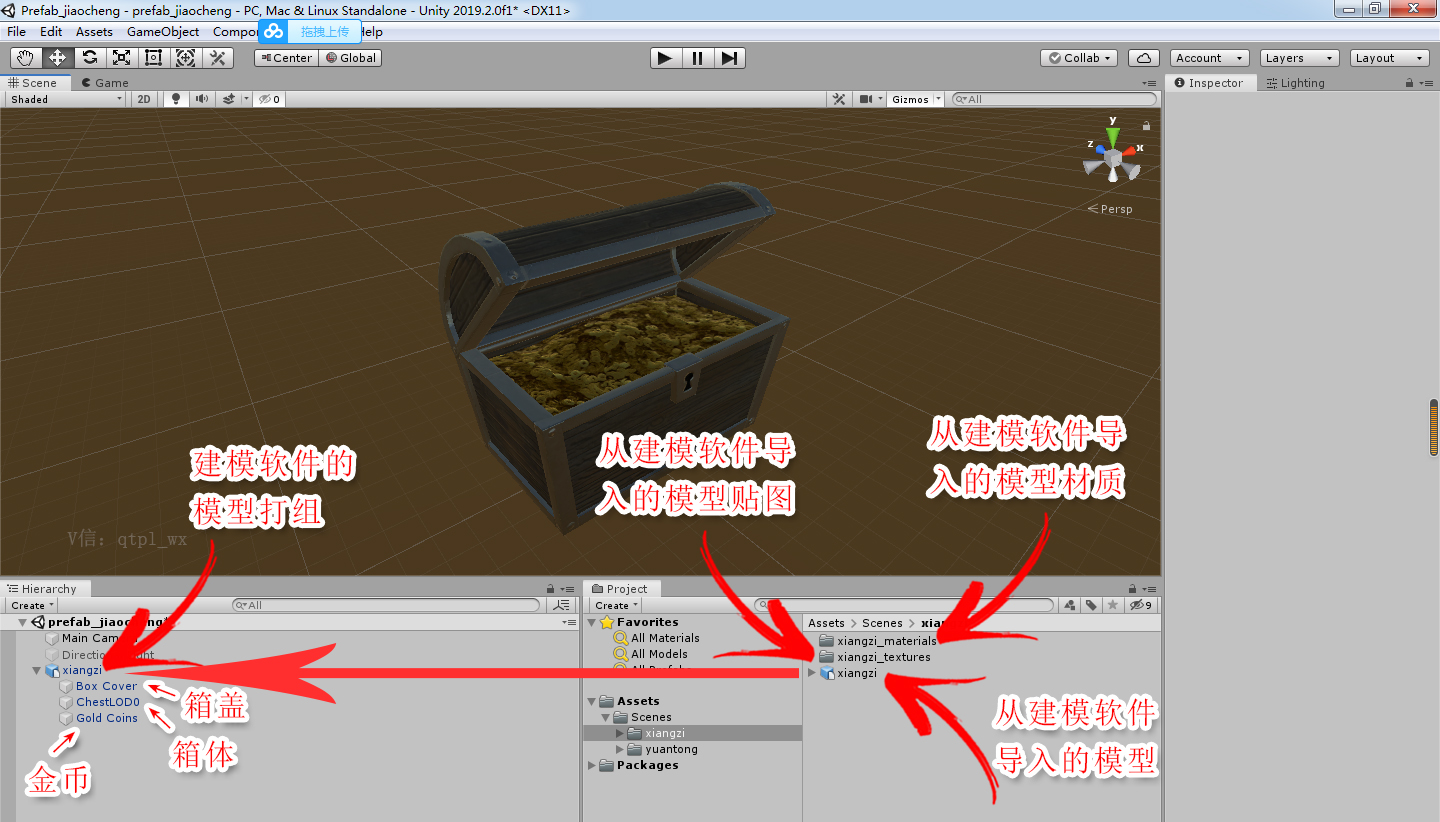This screenshot has width=1440, height=822.
Task: Search by type icon in Project
Action: click(1070, 605)
